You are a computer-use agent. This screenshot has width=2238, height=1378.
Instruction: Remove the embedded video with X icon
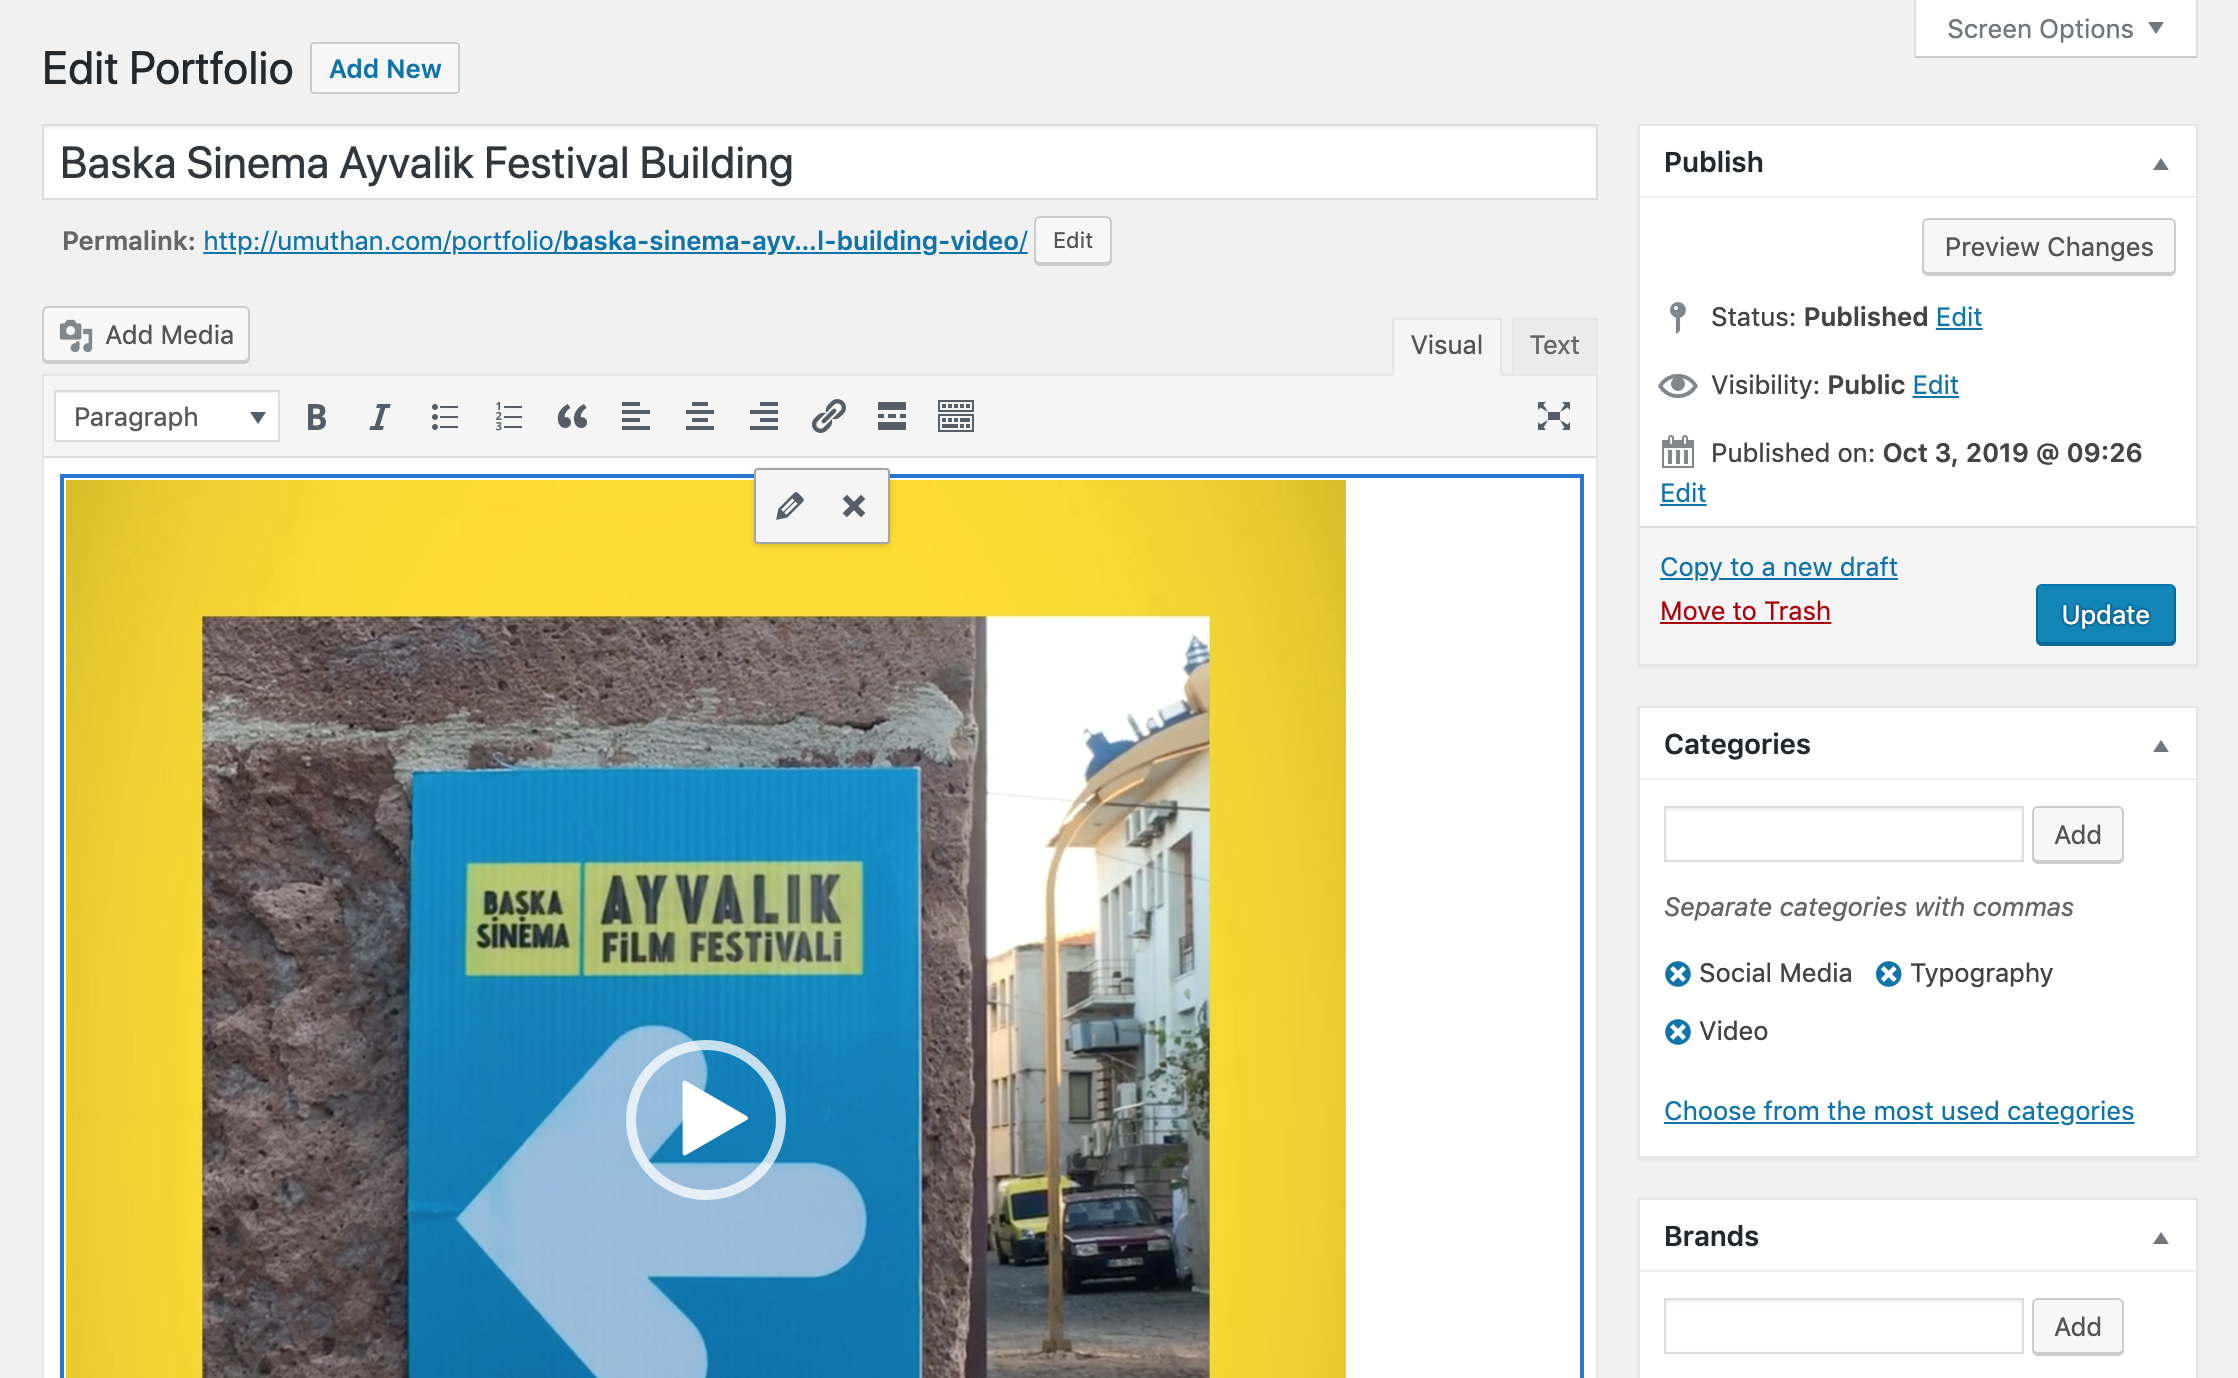click(853, 506)
